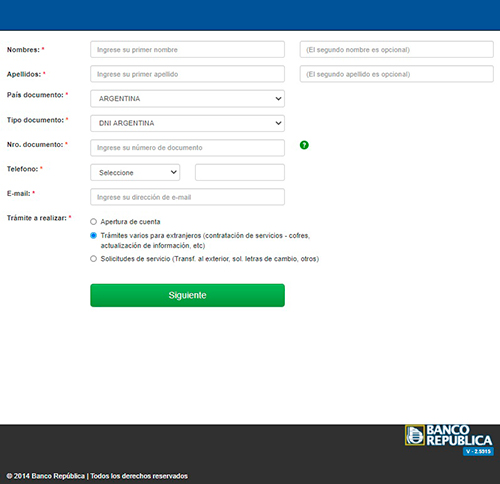Select the Apertura de cuenta option
Screen dimensions: 500x484
(x=93, y=222)
